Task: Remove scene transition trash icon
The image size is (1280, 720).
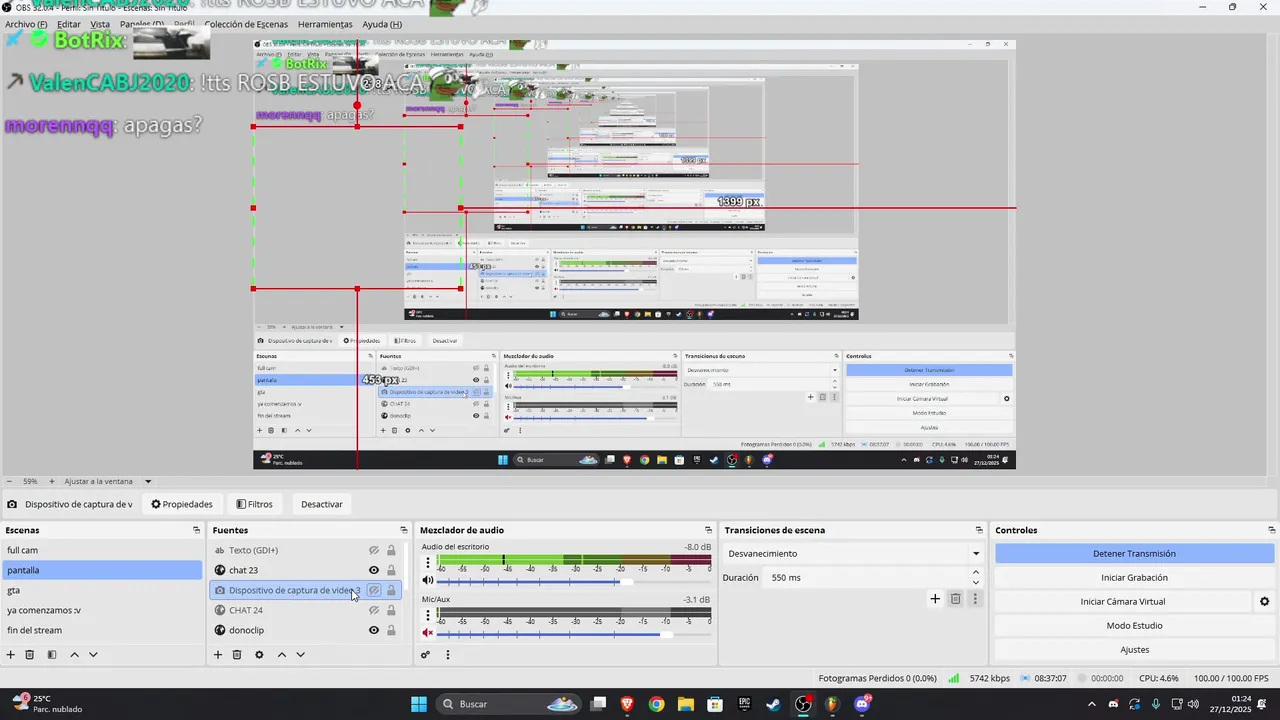Action: (x=956, y=599)
